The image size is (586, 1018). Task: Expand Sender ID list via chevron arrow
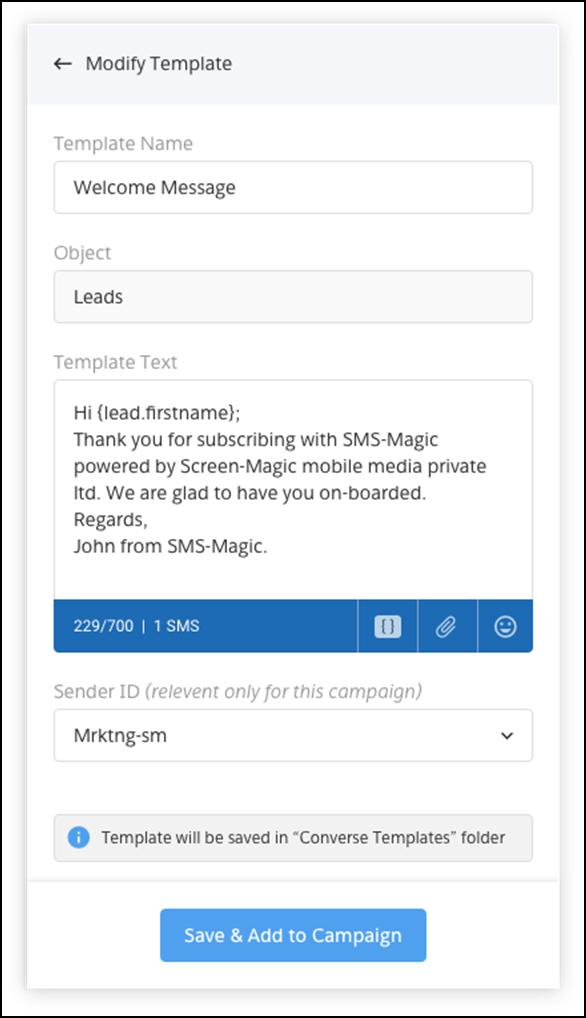[507, 736]
